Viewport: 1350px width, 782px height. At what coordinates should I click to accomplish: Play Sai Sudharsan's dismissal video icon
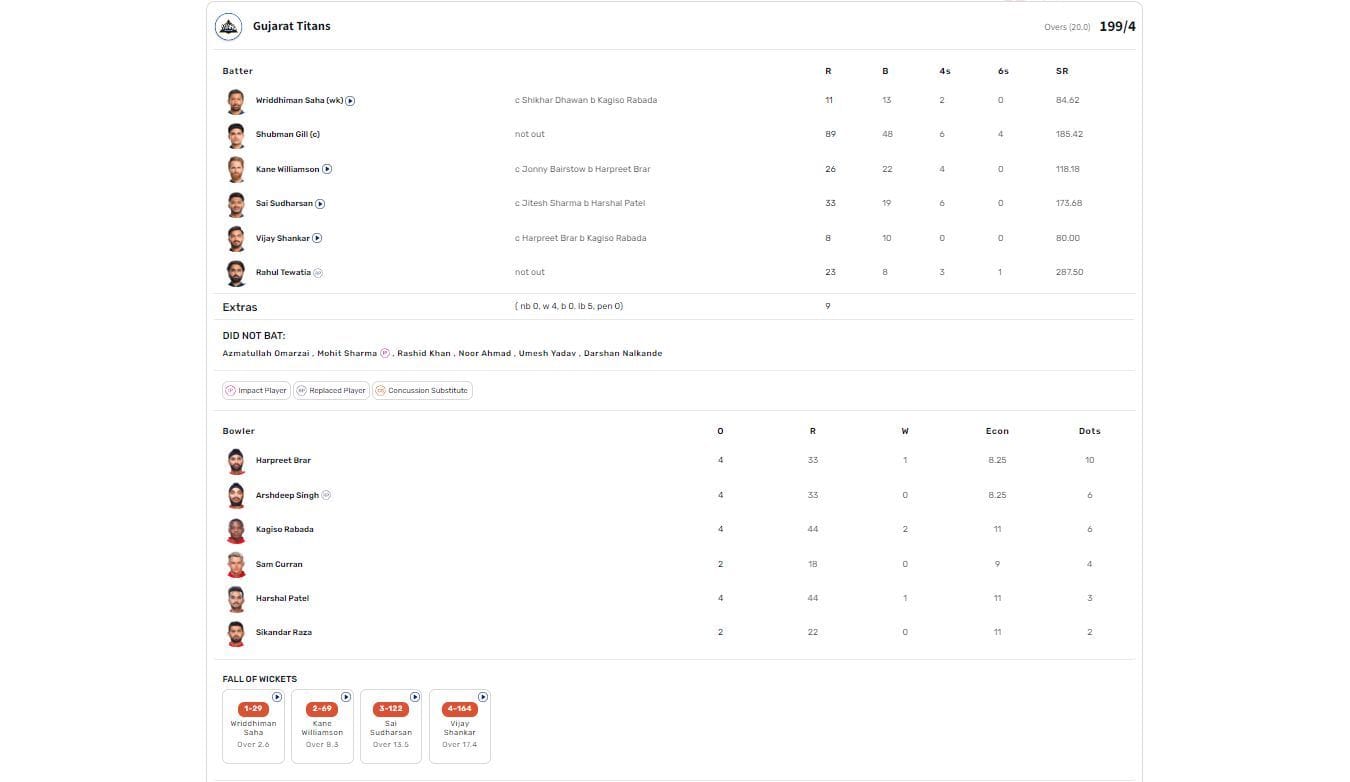click(320, 204)
